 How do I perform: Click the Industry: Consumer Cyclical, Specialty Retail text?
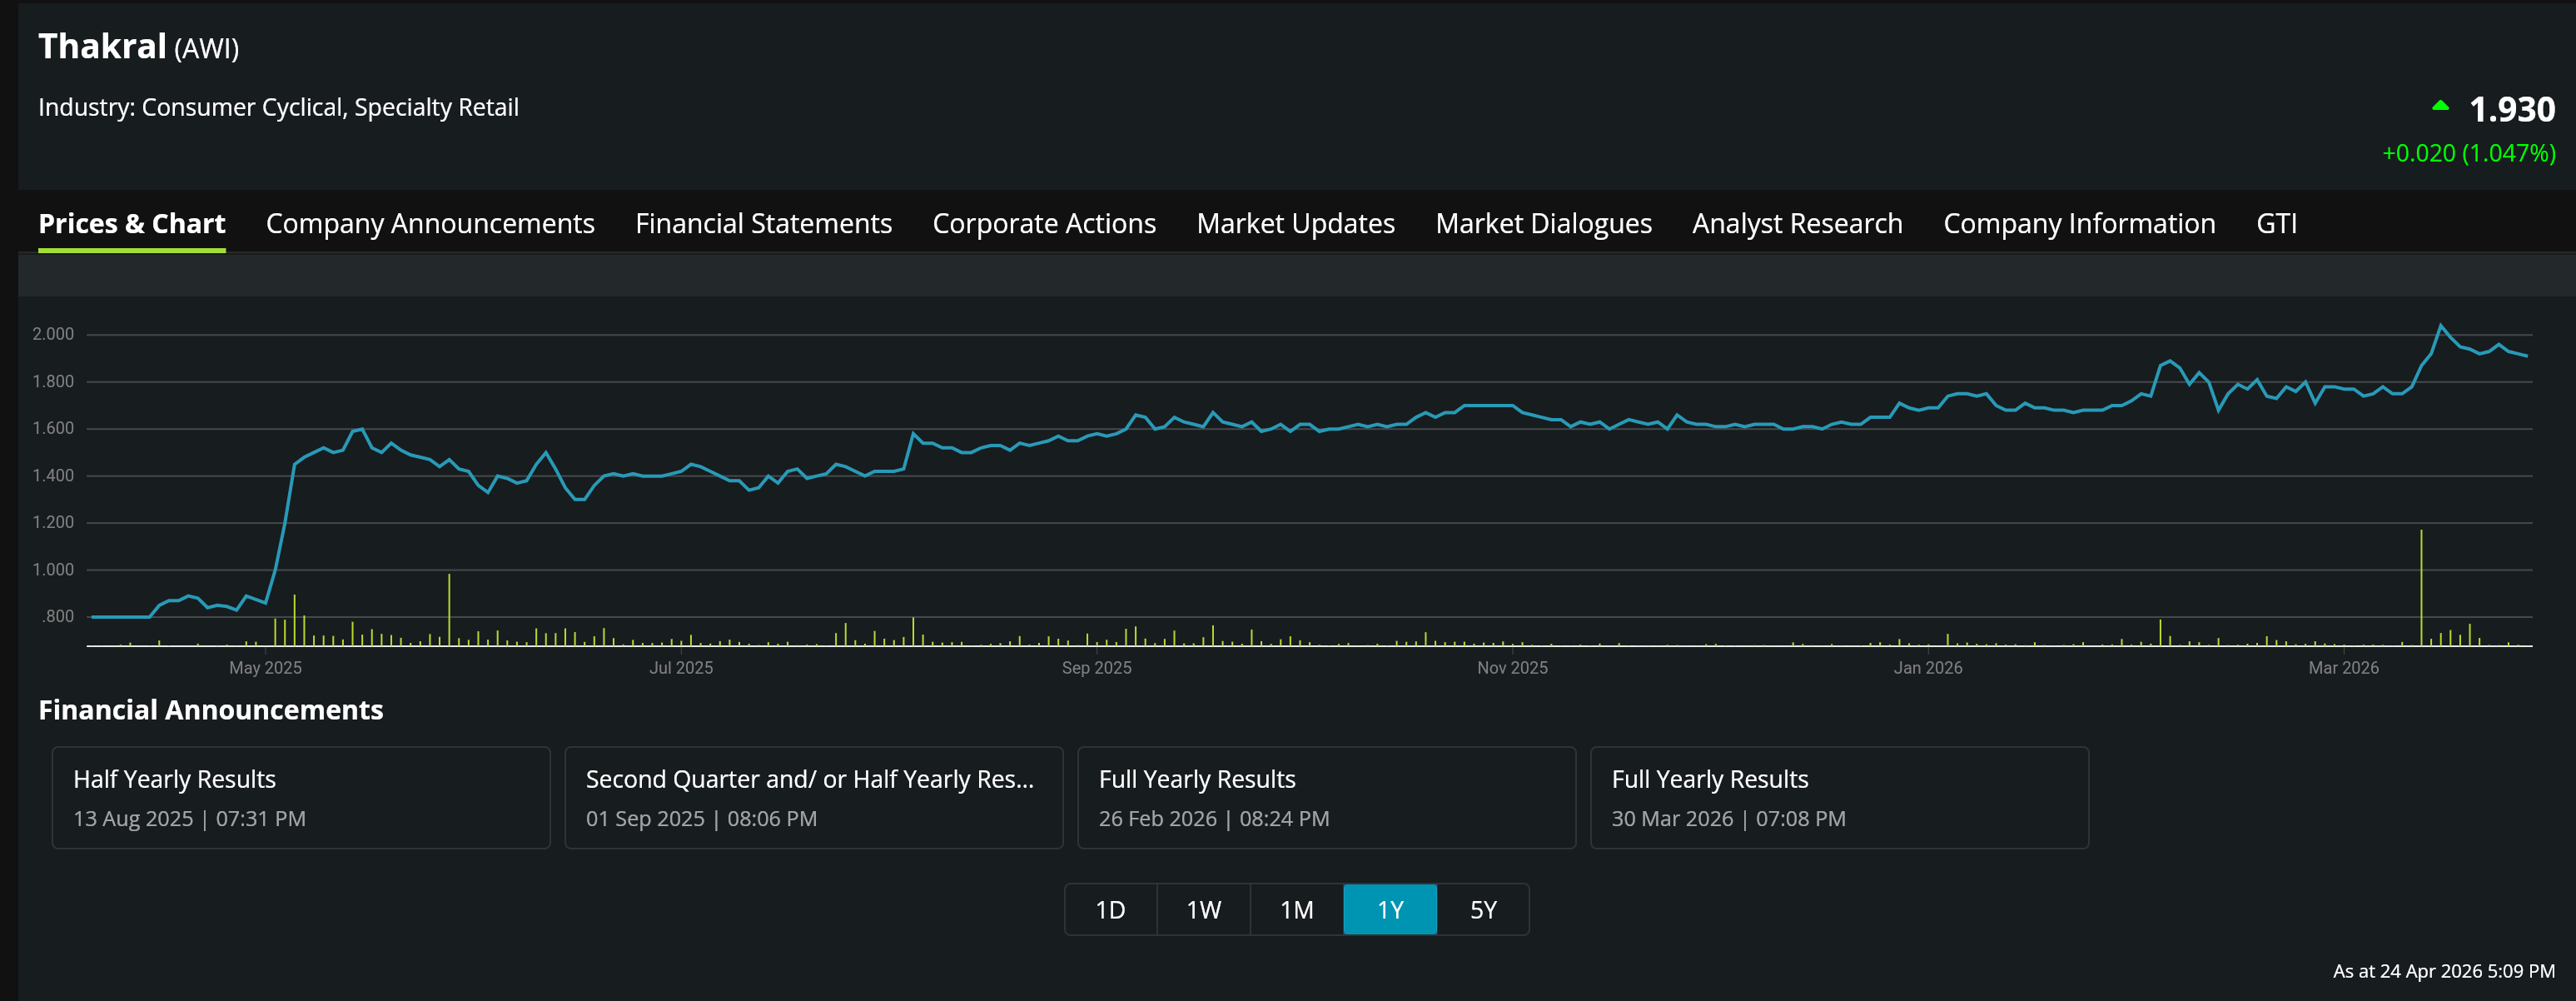point(278,107)
